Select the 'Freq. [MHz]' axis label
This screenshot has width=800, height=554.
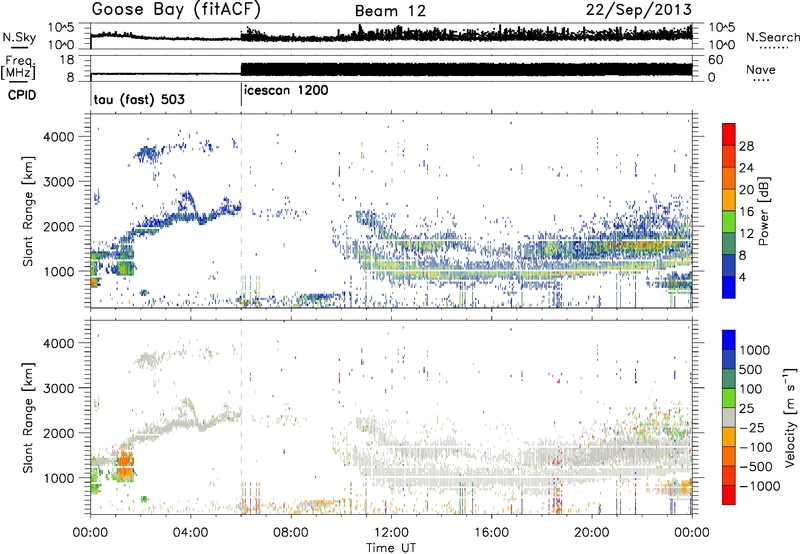coord(19,68)
